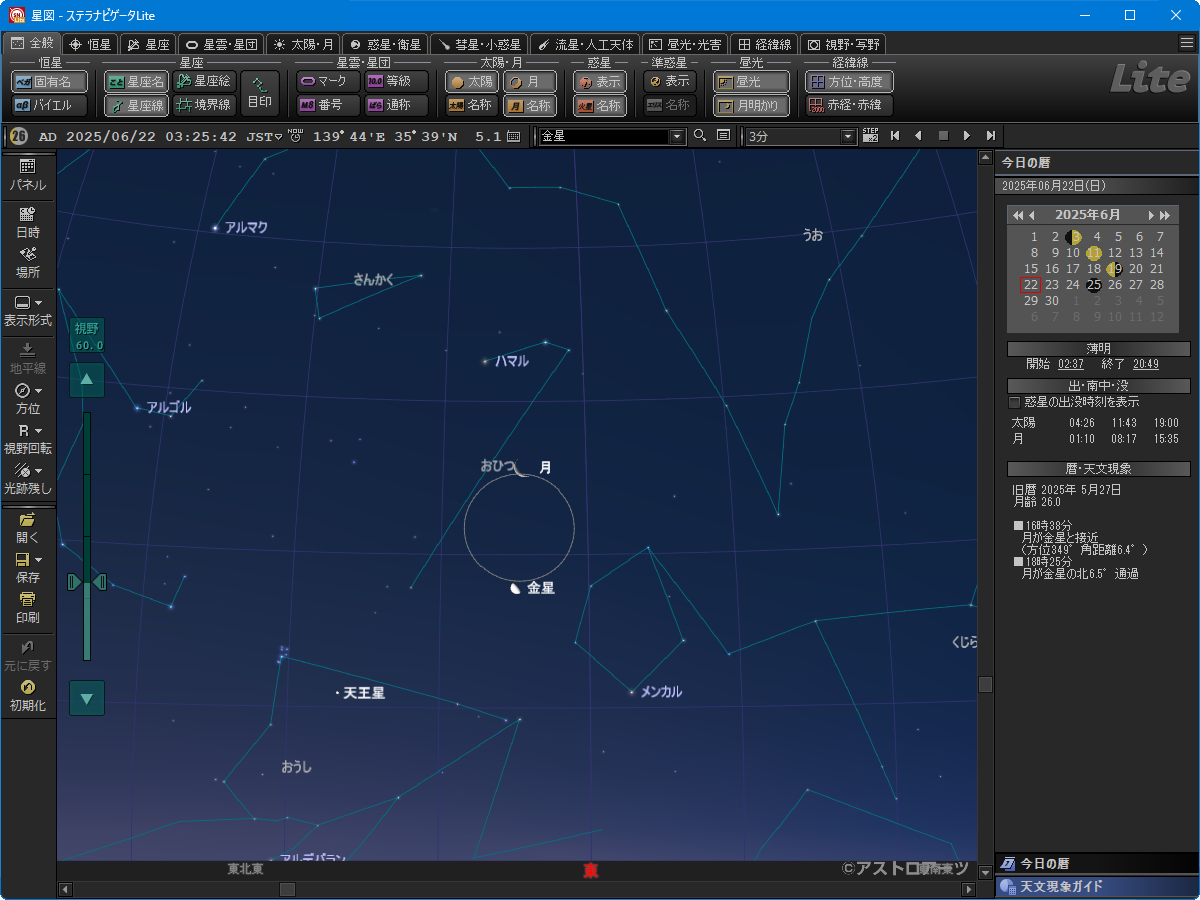This screenshot has height=900, width=1200.
Task: Toggle 固有名 star proper names
Action: 49,81
